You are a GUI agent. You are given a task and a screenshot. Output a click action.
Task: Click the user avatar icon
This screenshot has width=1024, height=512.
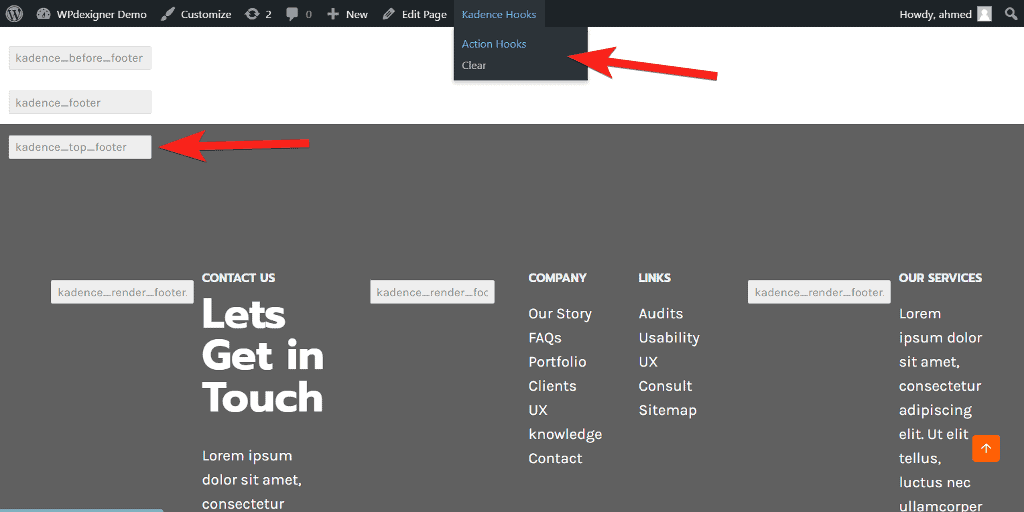coord(985,14)
